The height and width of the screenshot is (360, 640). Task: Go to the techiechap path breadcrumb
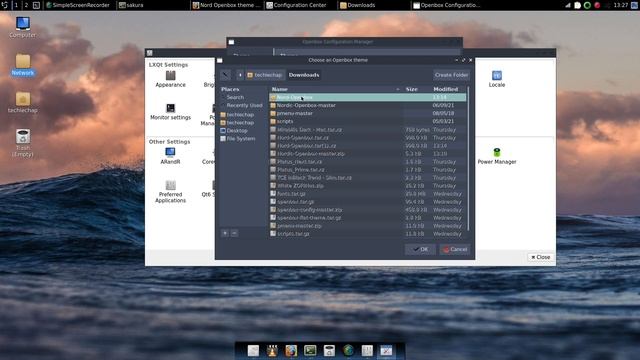264,75
